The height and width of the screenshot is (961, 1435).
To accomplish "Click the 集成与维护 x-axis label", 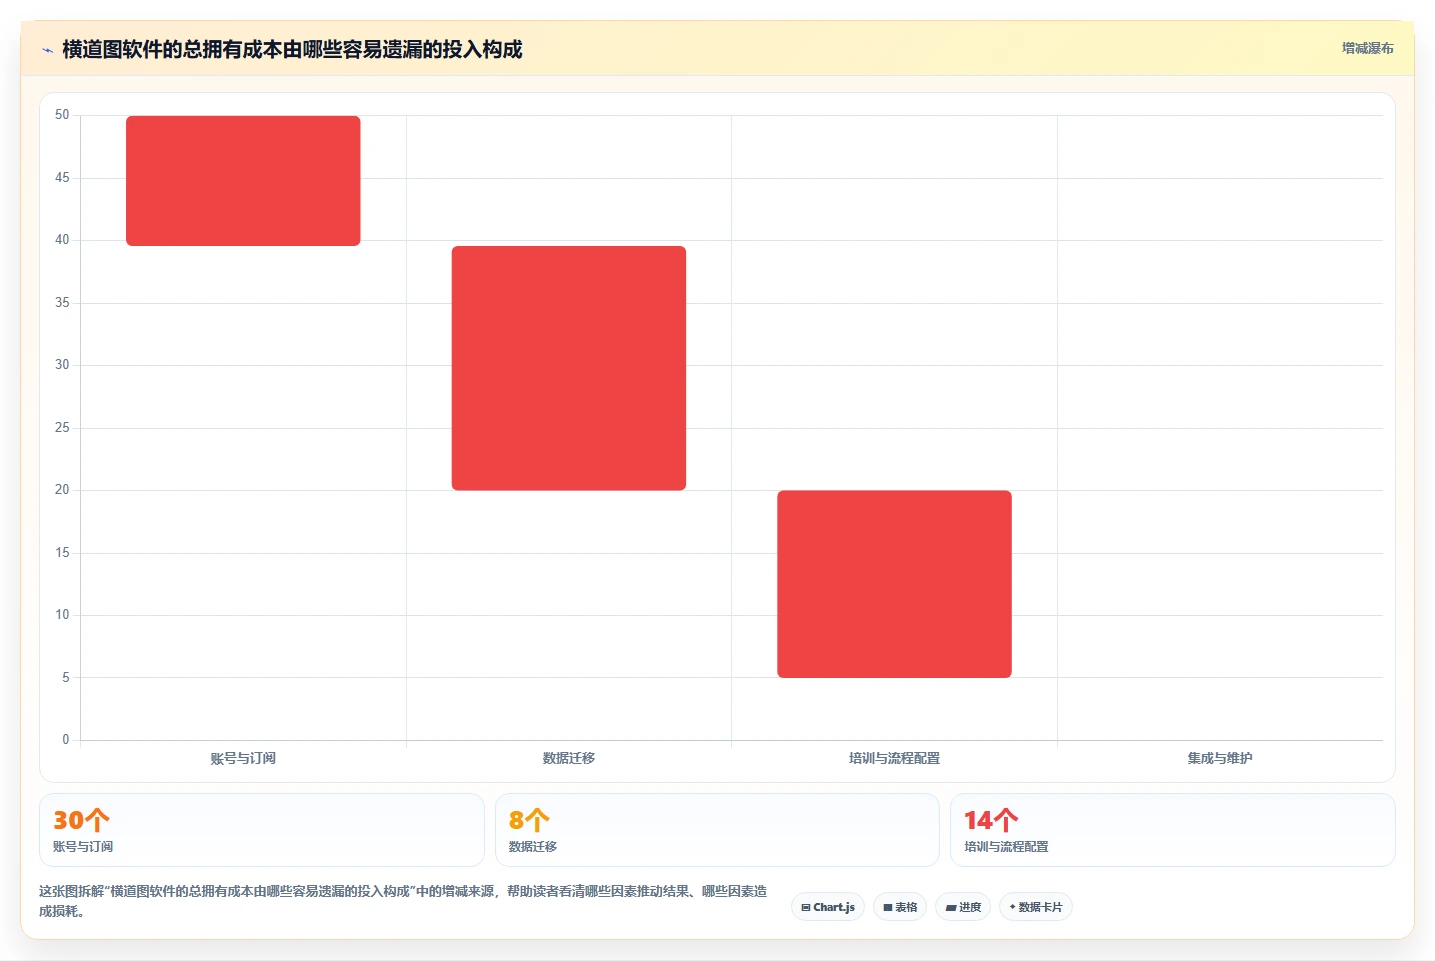I will coord(1220,758).
